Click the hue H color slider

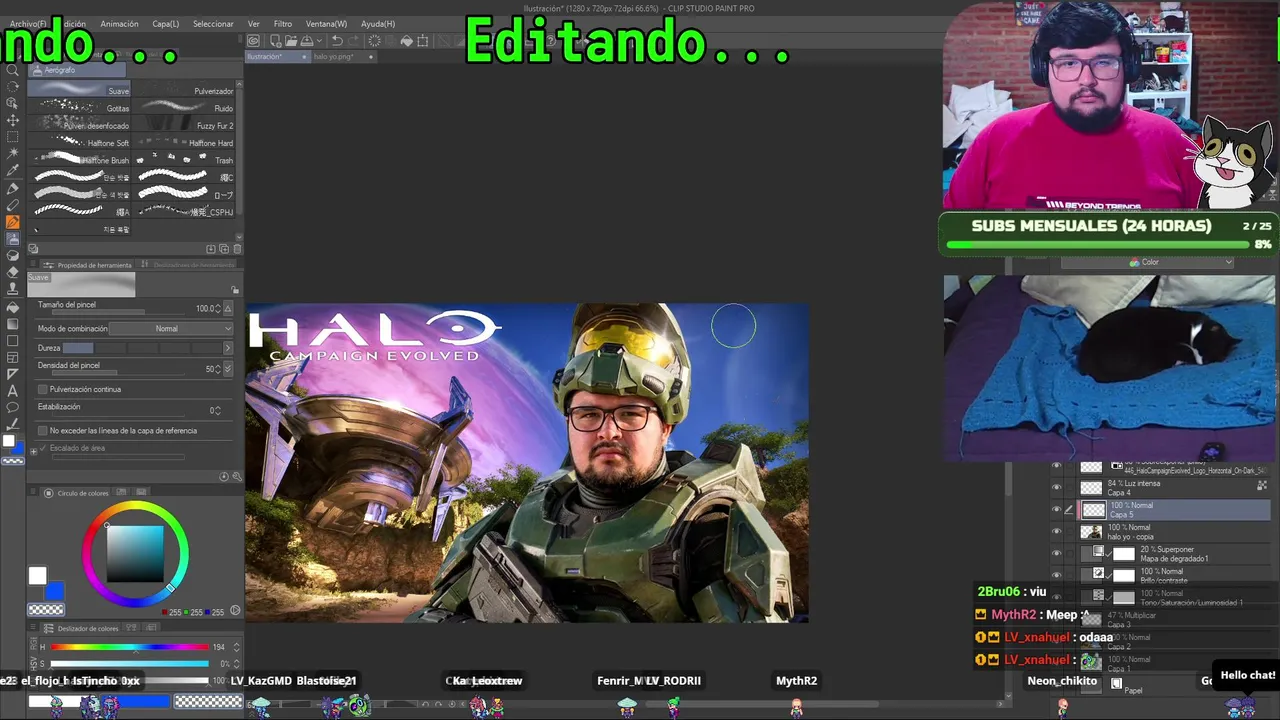(x=130, y=648)
